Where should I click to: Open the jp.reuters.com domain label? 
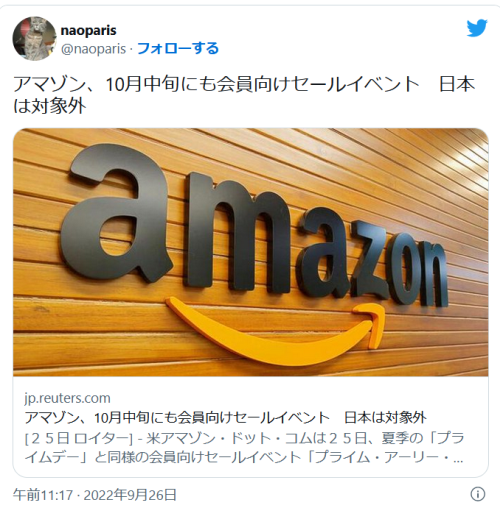tap(67, 398)
